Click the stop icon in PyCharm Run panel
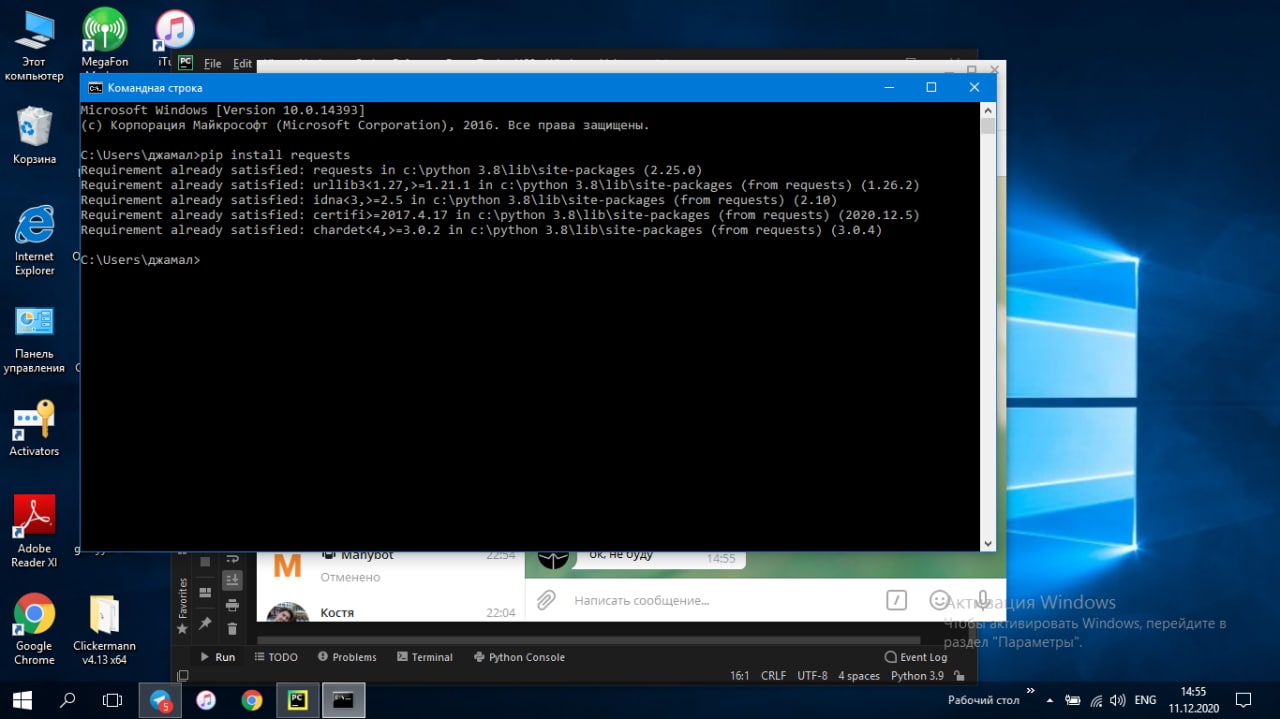 click(x=205, y=562)
